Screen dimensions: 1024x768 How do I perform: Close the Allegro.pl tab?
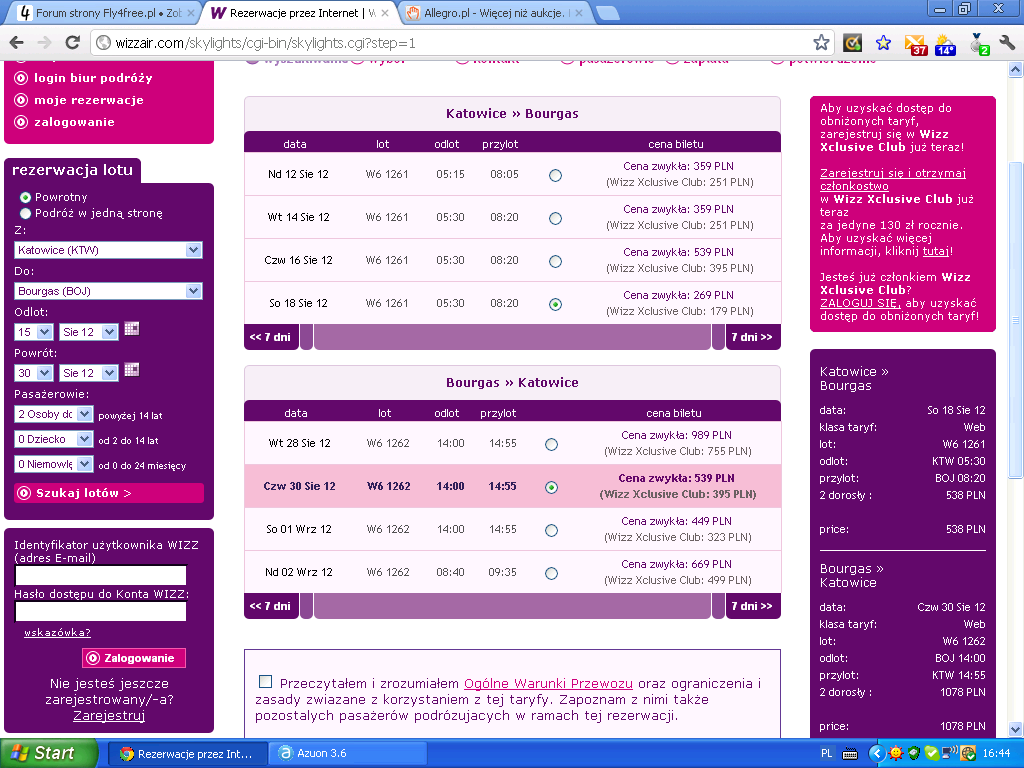(579, 12)
